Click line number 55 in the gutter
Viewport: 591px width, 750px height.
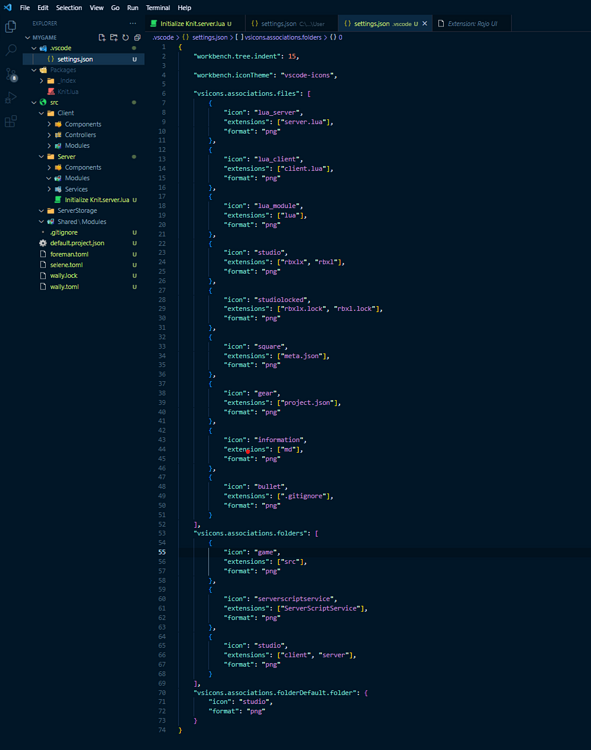tap(162, 552)
